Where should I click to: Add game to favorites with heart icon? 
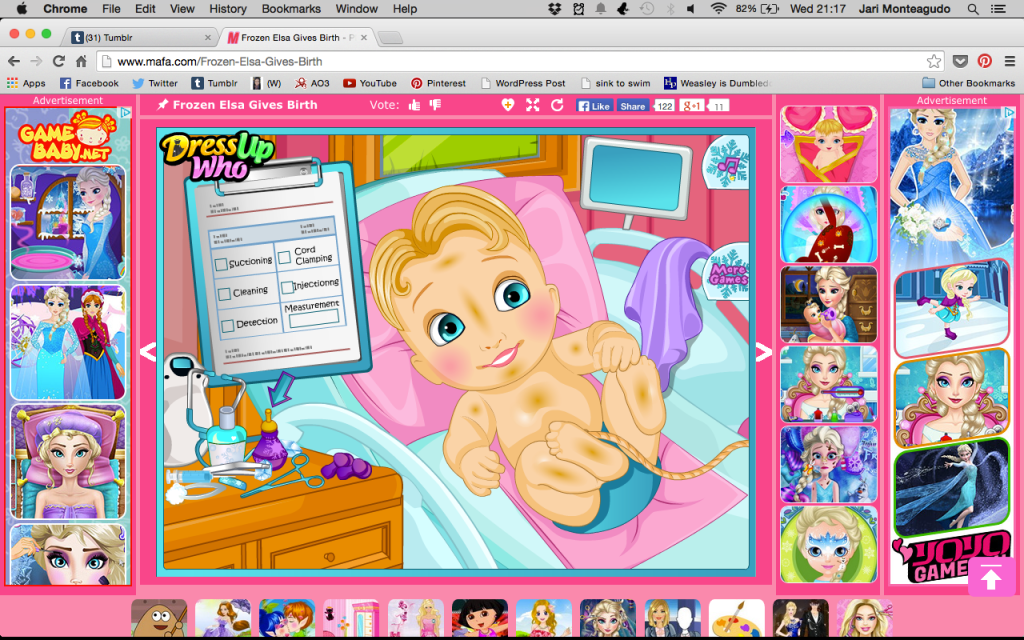point(508,105)
